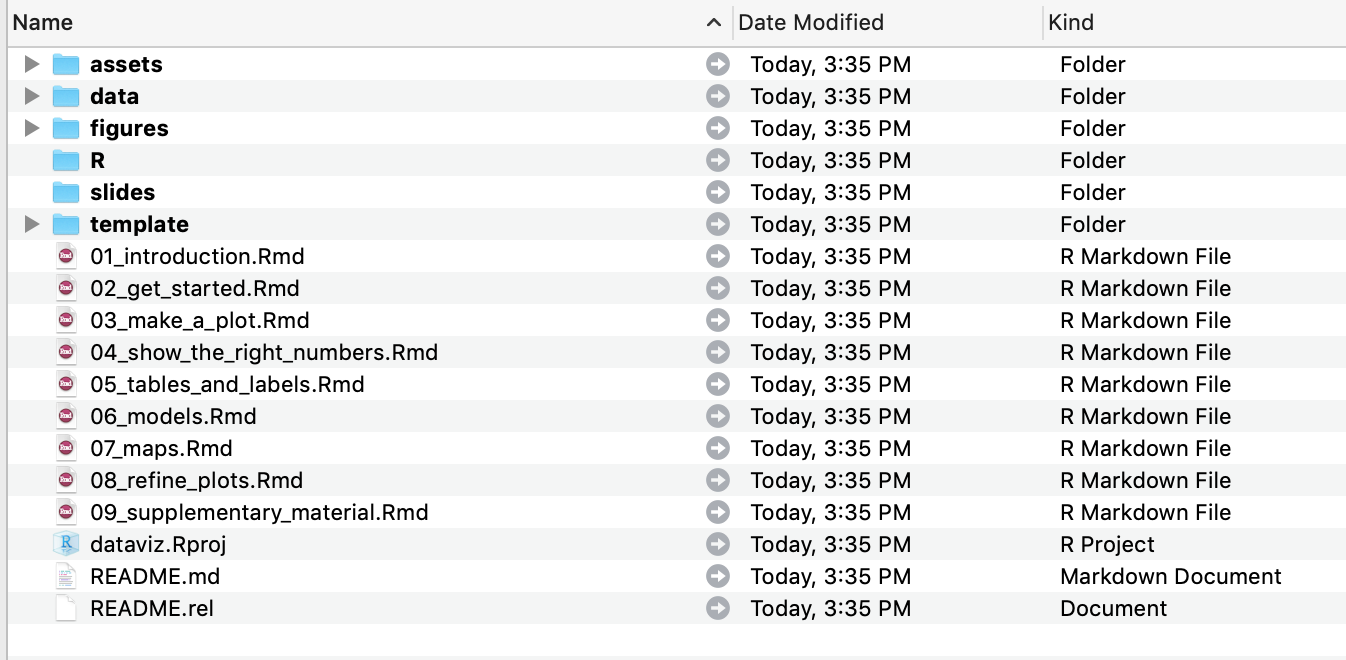Viewport: 1346px width, 660px height.
Task: Expand the template folder disclosure triangle
Action: tap(32, 225)
